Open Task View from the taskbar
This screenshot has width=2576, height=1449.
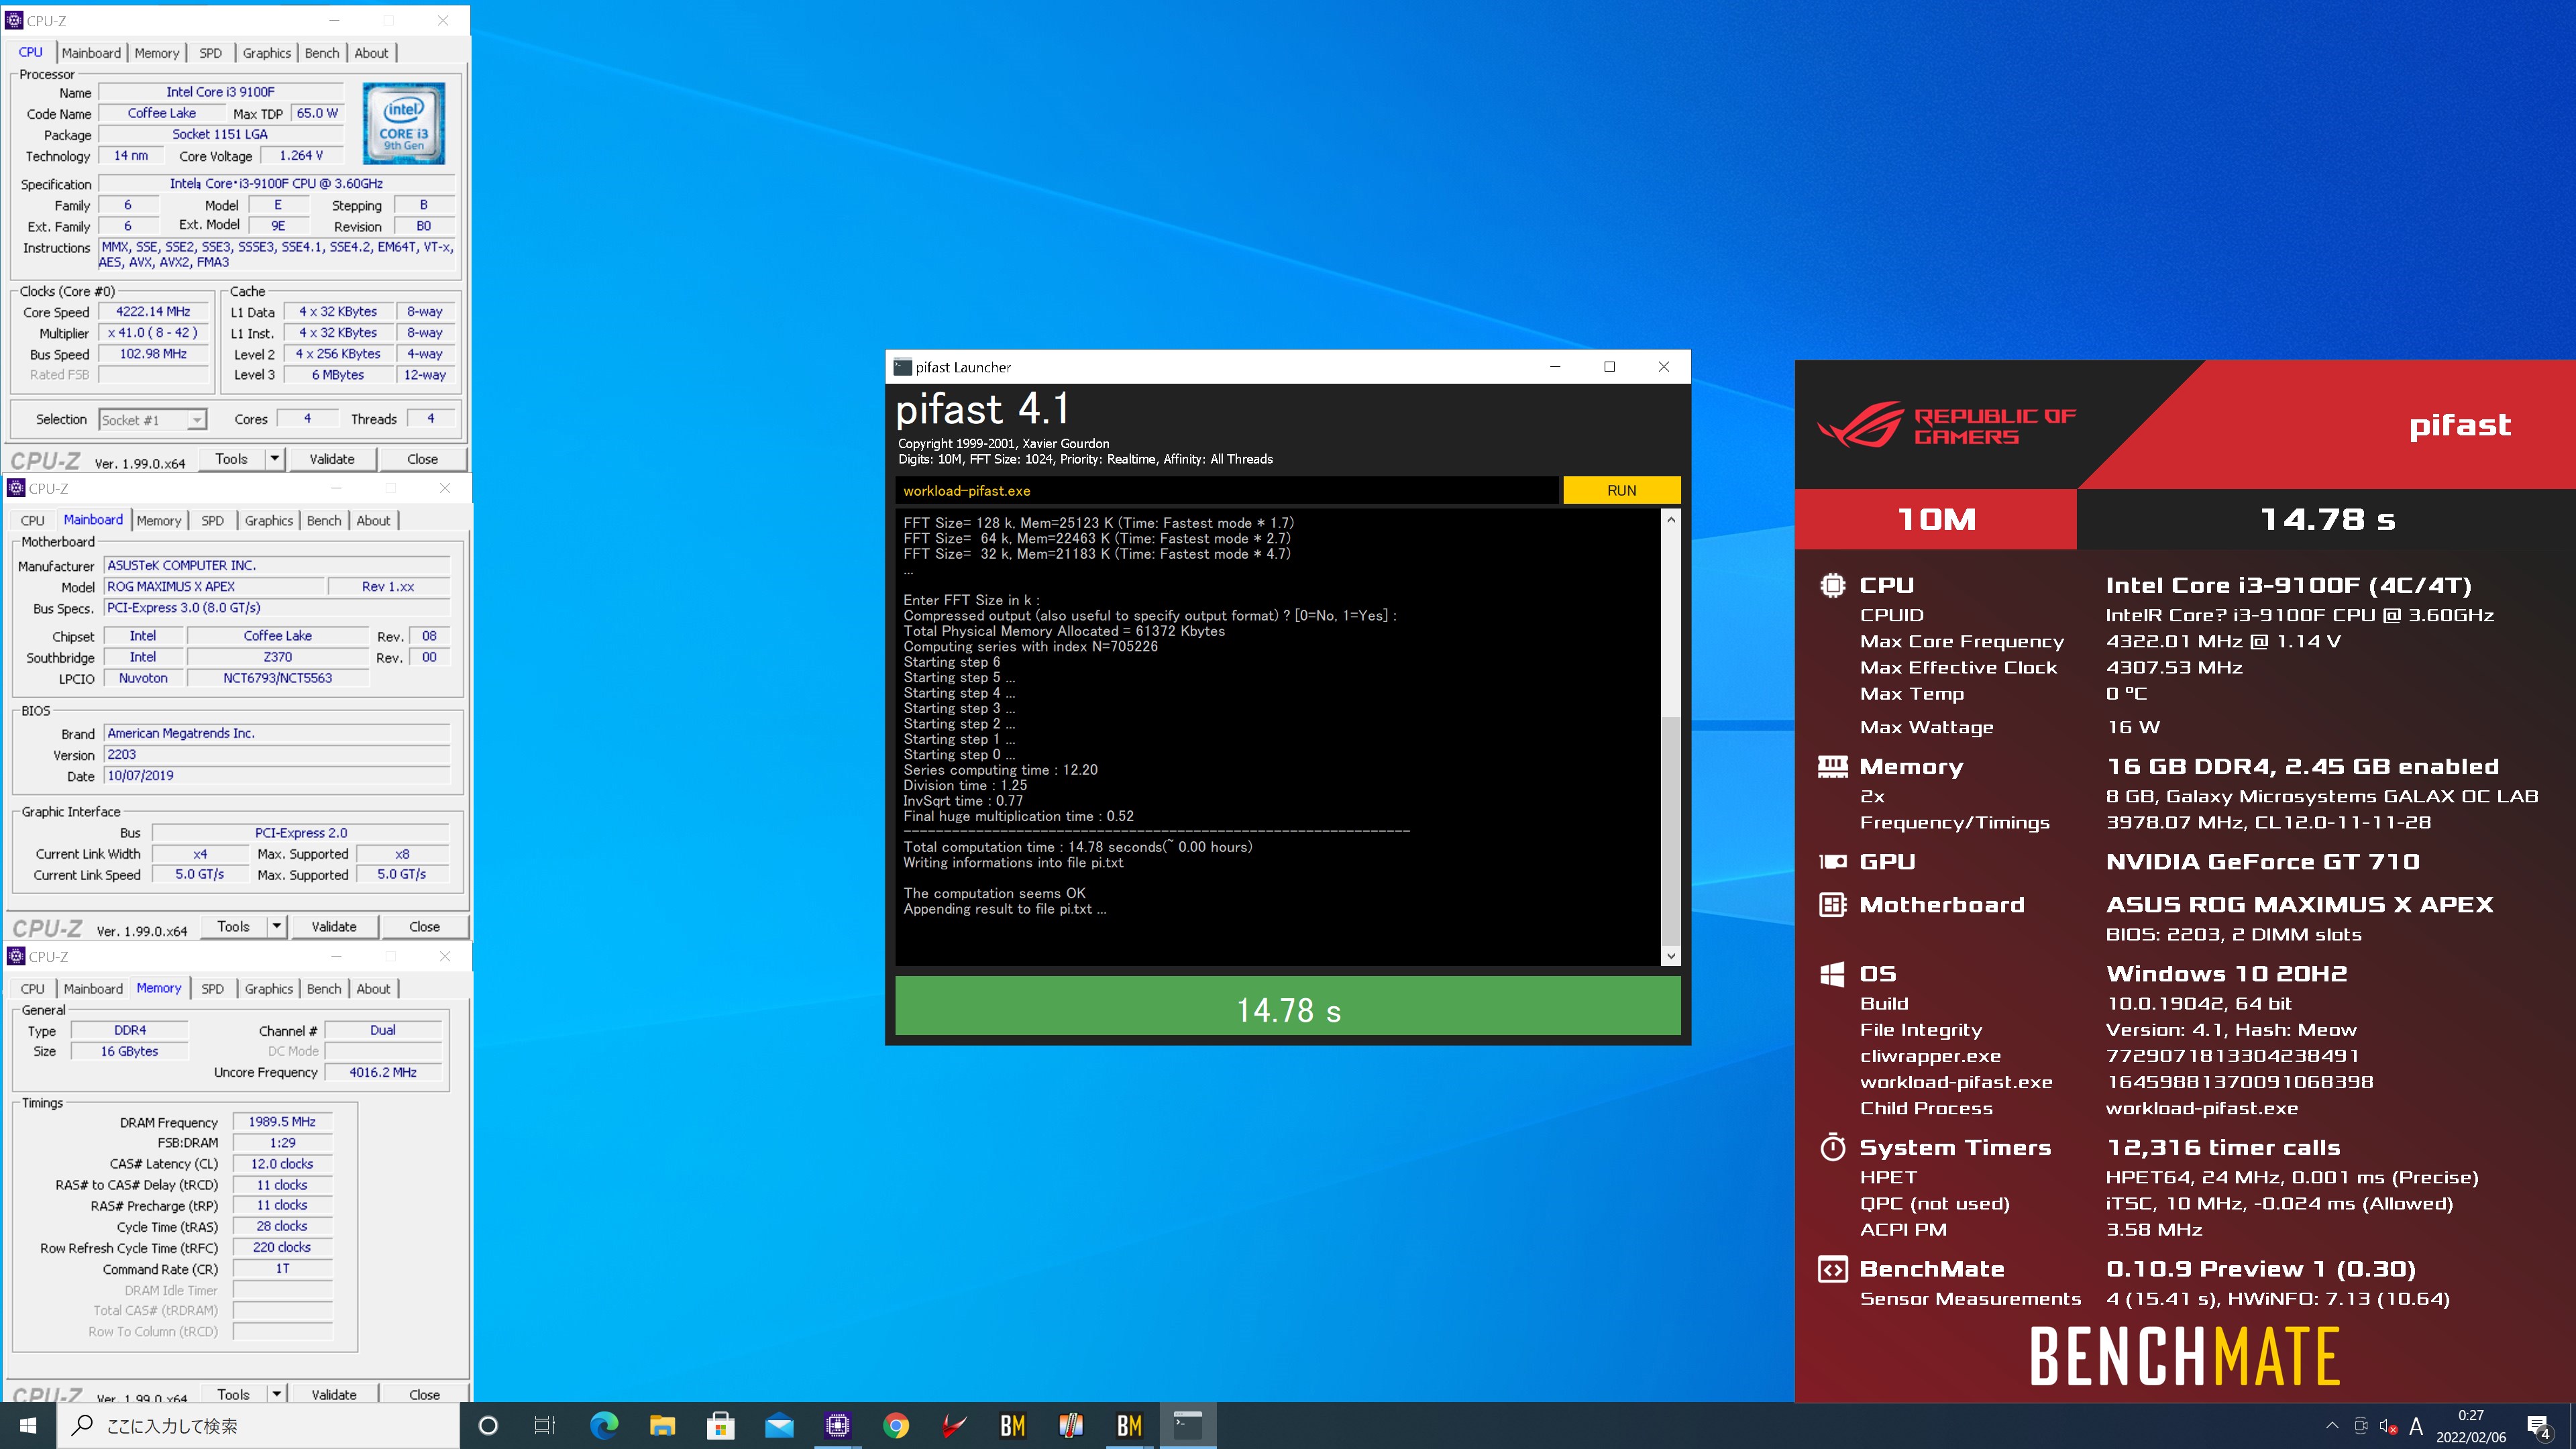[x=545, y=1425]
